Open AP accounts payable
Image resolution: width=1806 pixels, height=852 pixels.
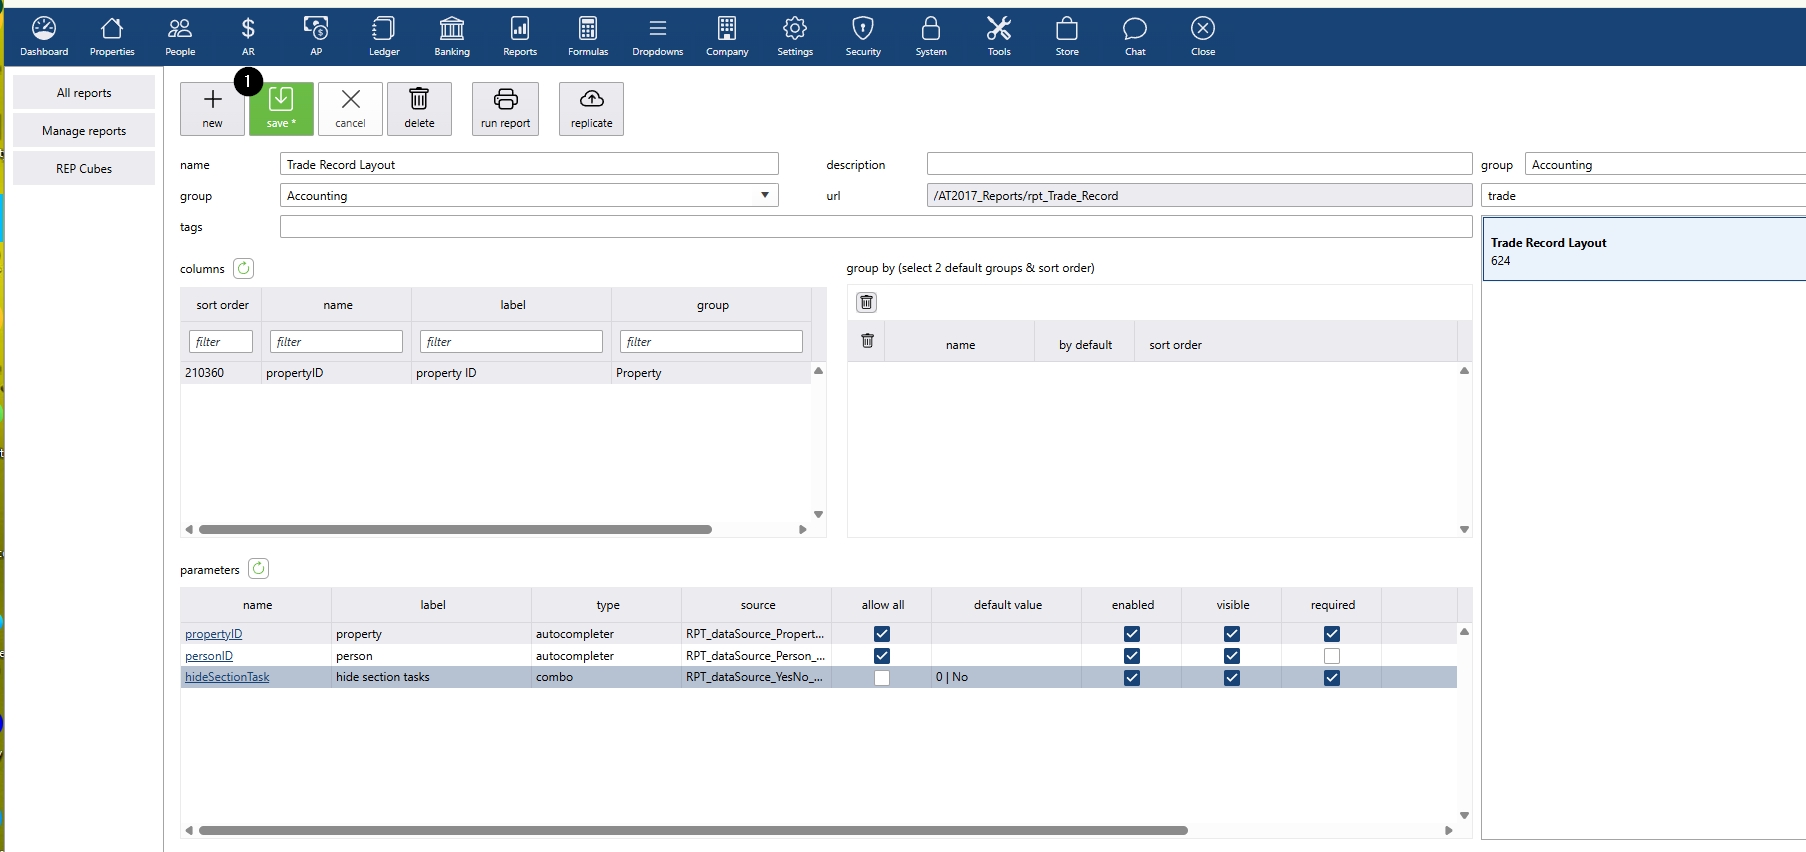click(x=316, y=37)
